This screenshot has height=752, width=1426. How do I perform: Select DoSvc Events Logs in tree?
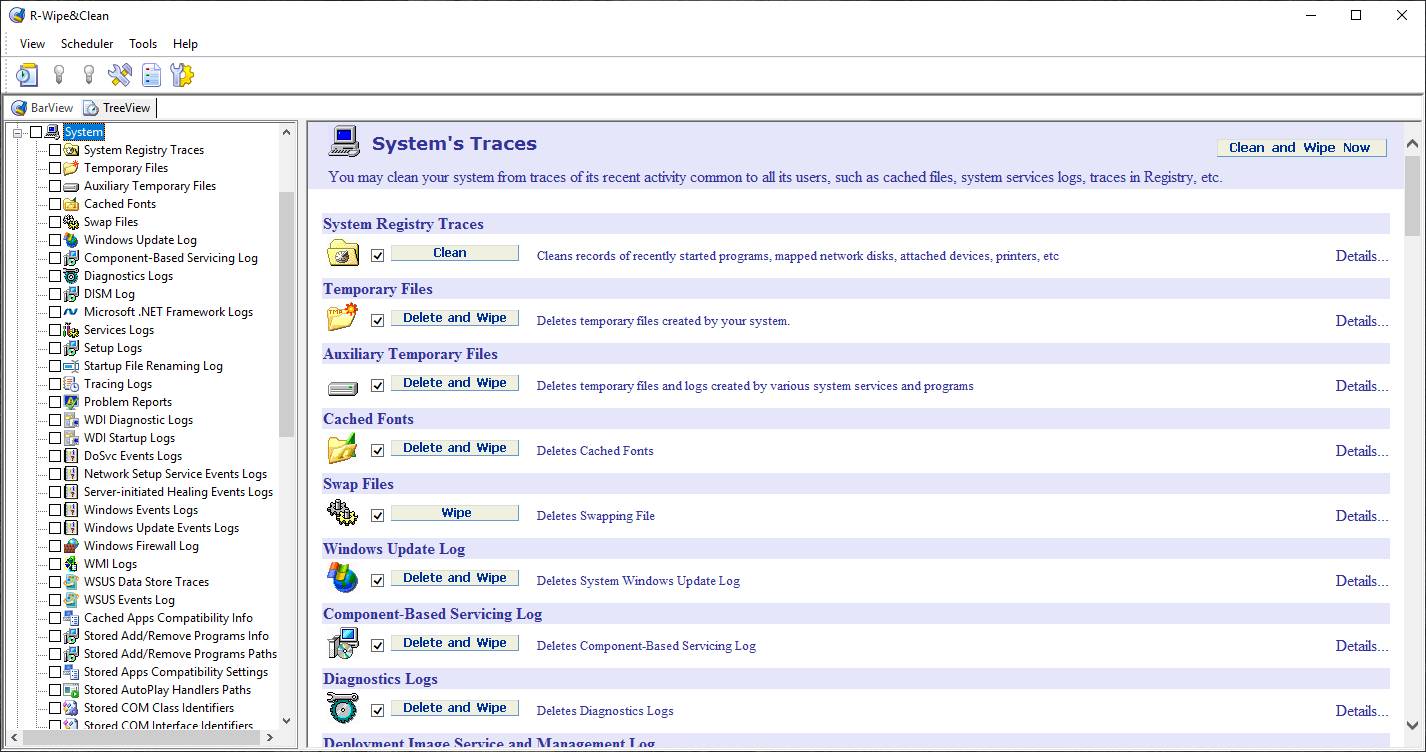(x=133, y=456)
